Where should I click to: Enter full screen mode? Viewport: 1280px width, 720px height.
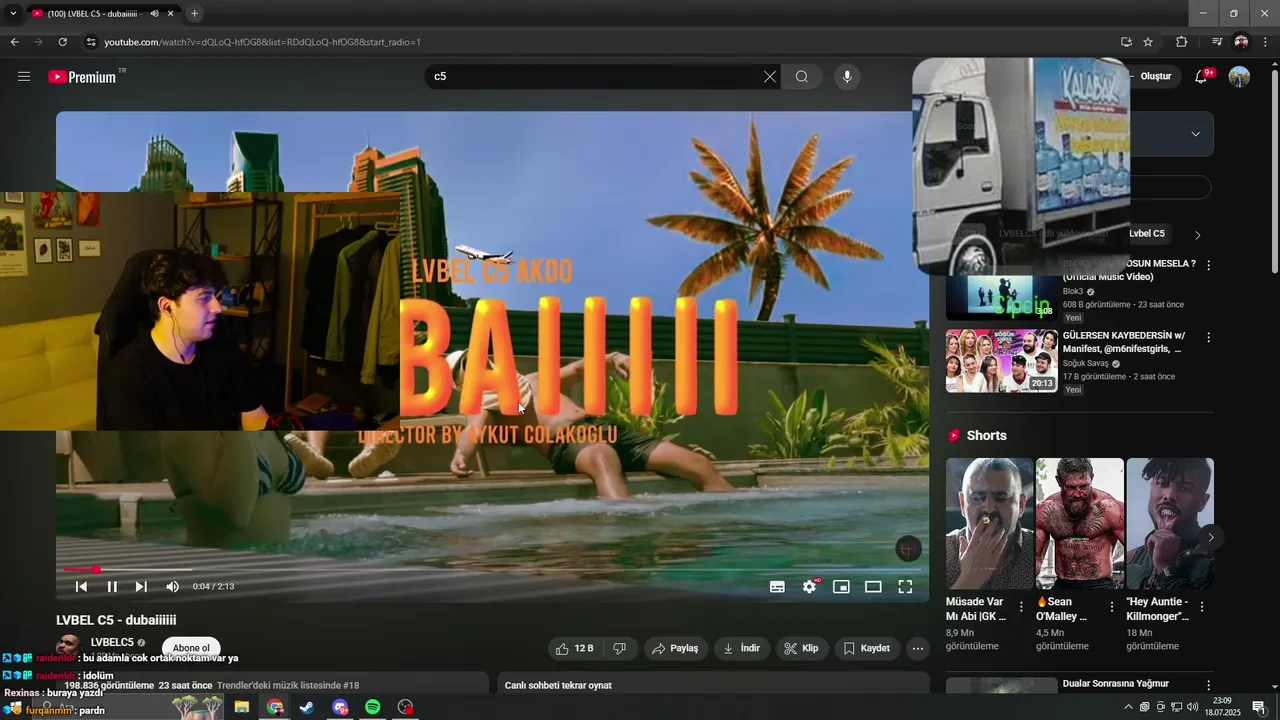905,587
